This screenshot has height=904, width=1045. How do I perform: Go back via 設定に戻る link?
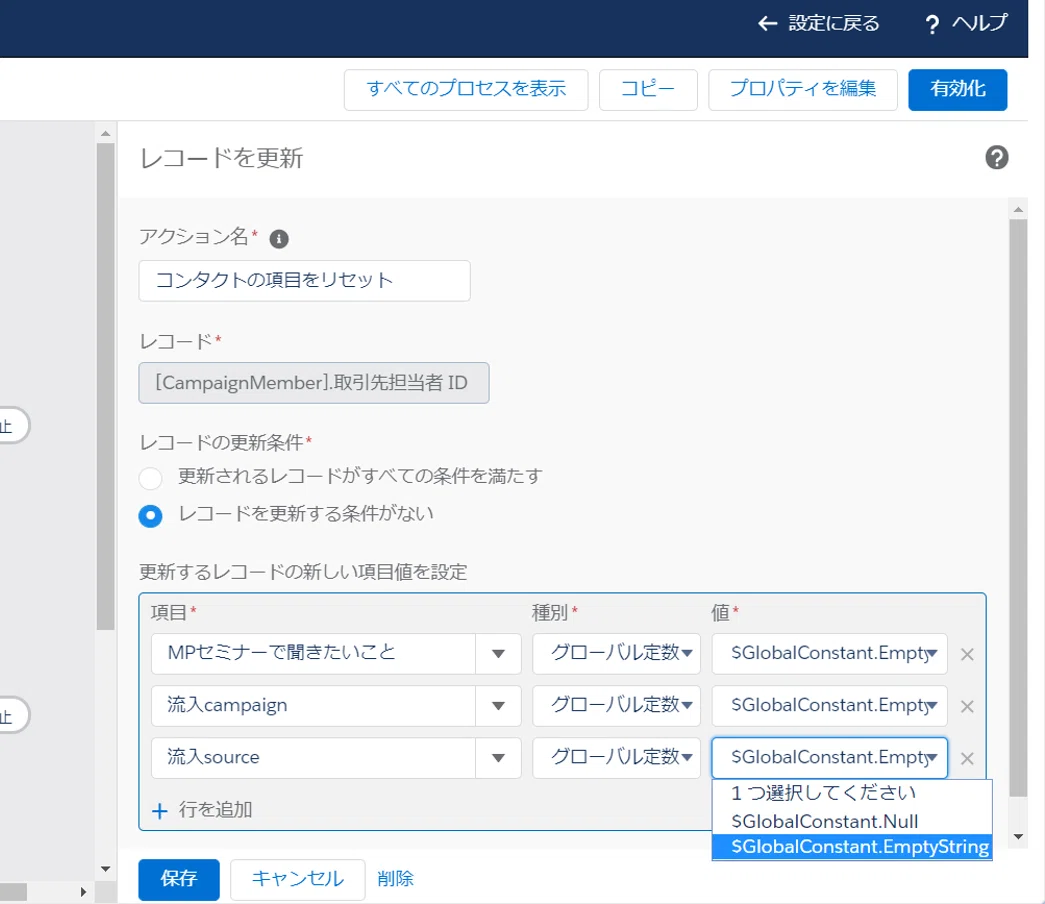click(834, 24)
